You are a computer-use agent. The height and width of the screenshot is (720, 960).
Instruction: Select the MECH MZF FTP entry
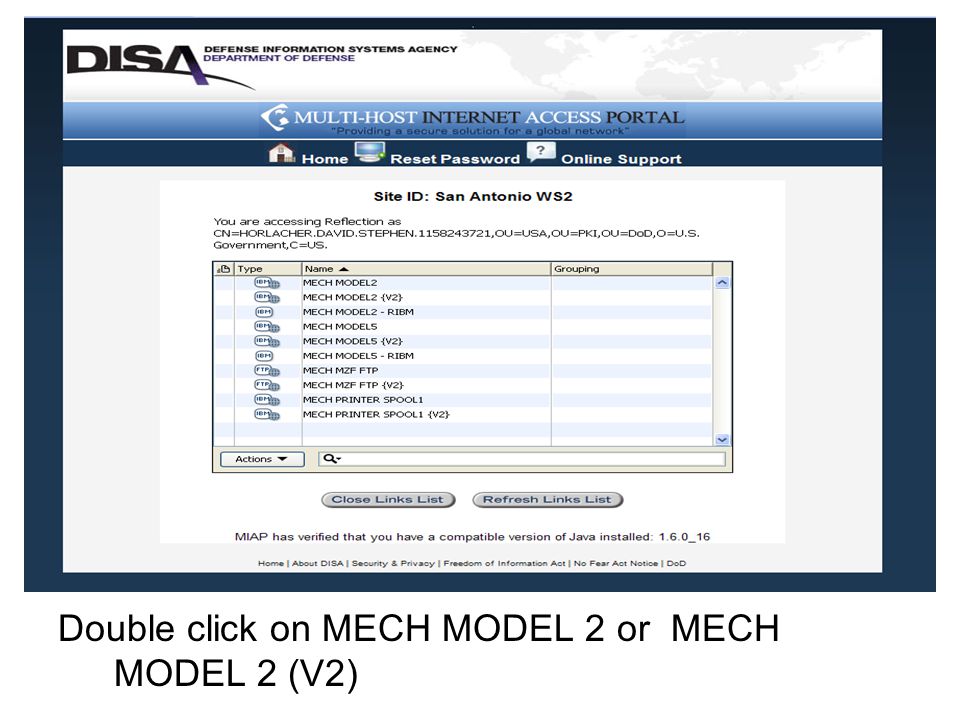(x=340, y=371)
